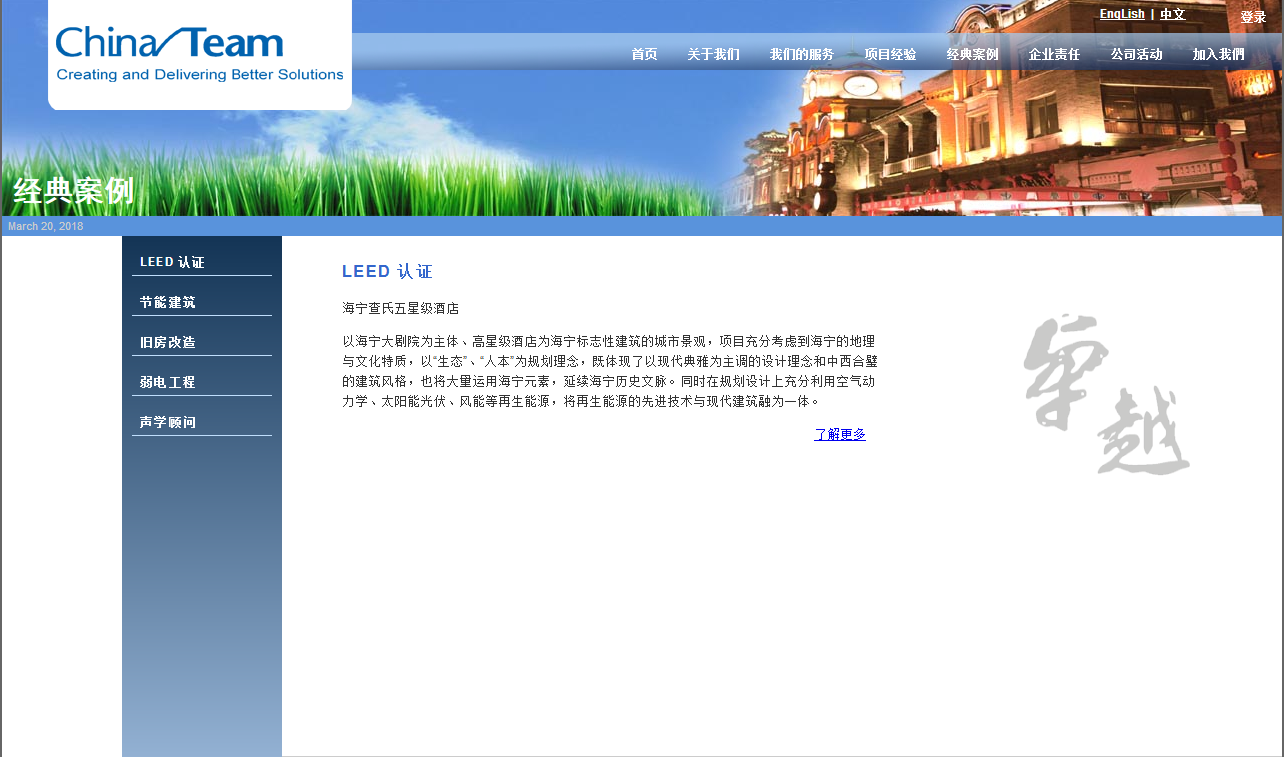Select LEED 认证 in the left sidebar
The height and width of the screenshot is (757, 1284).
coord(172,262)
